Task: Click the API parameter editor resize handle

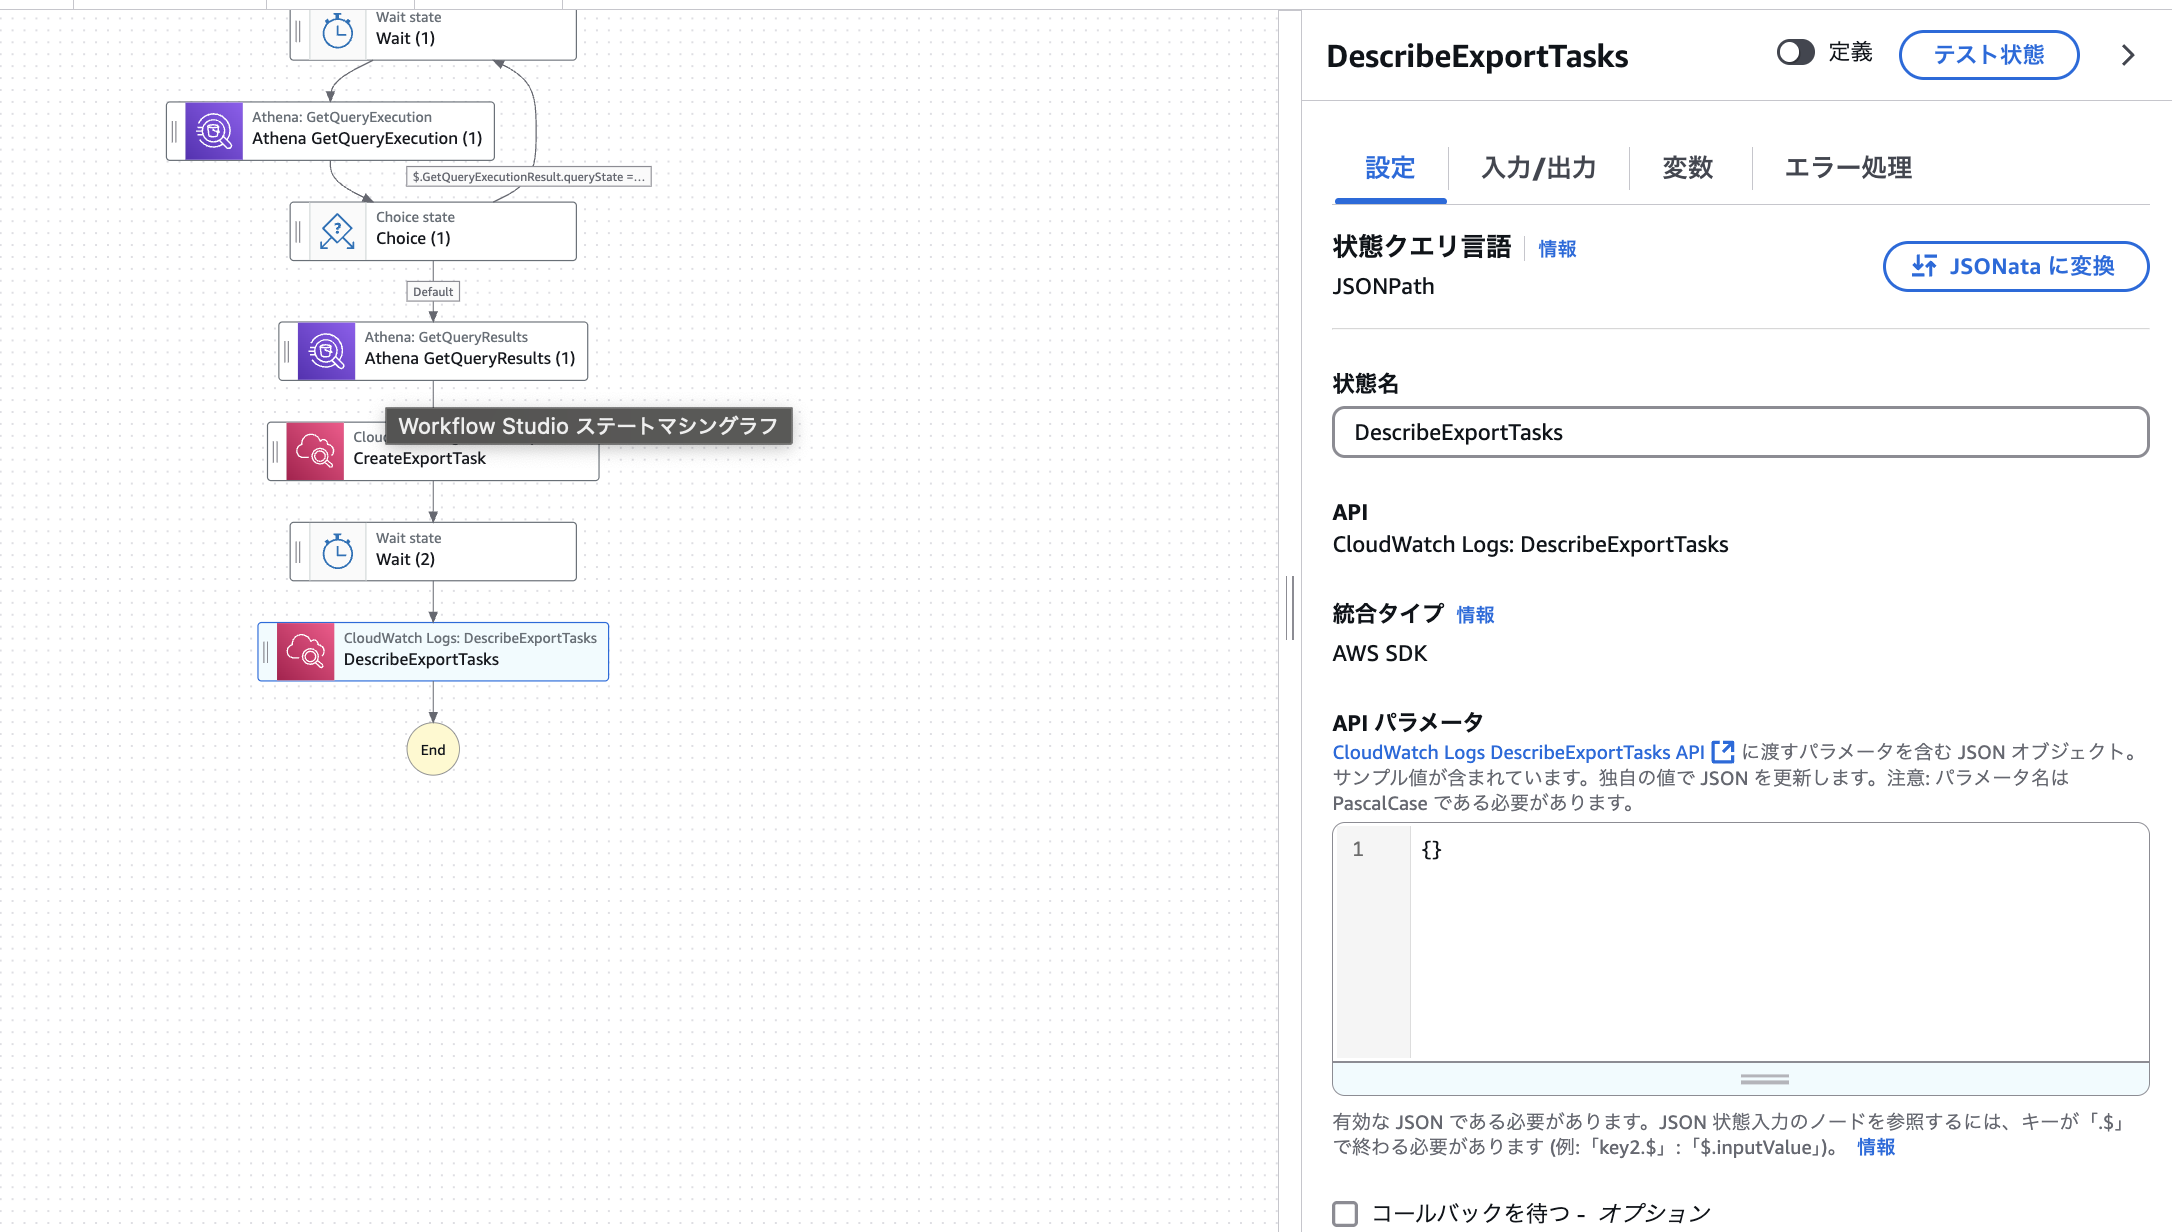Action: click(x=1764, y=1079)
